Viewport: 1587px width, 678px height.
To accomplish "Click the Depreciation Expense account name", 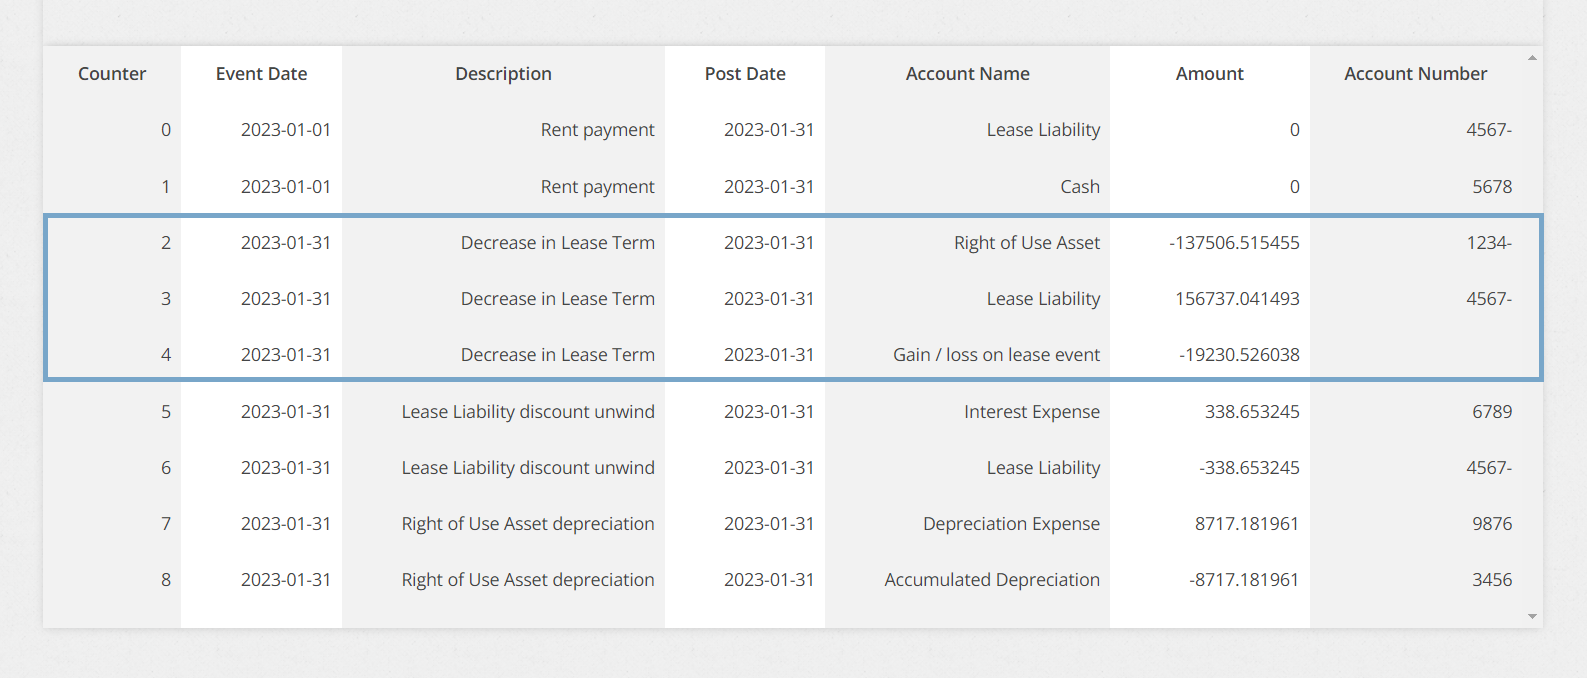I will (1011, 524).
